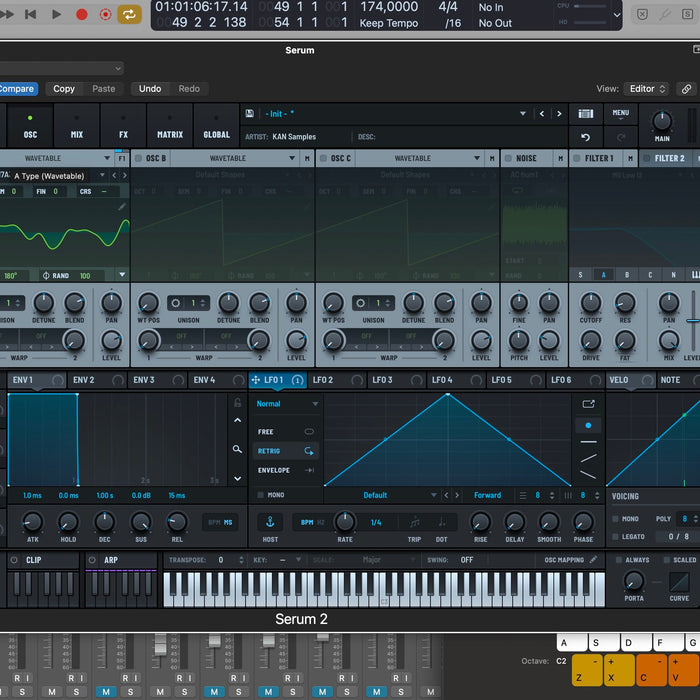The image size is (700, 700).
Task: Click the OSC MAPPING pencil icon
Action: [593, 559]
